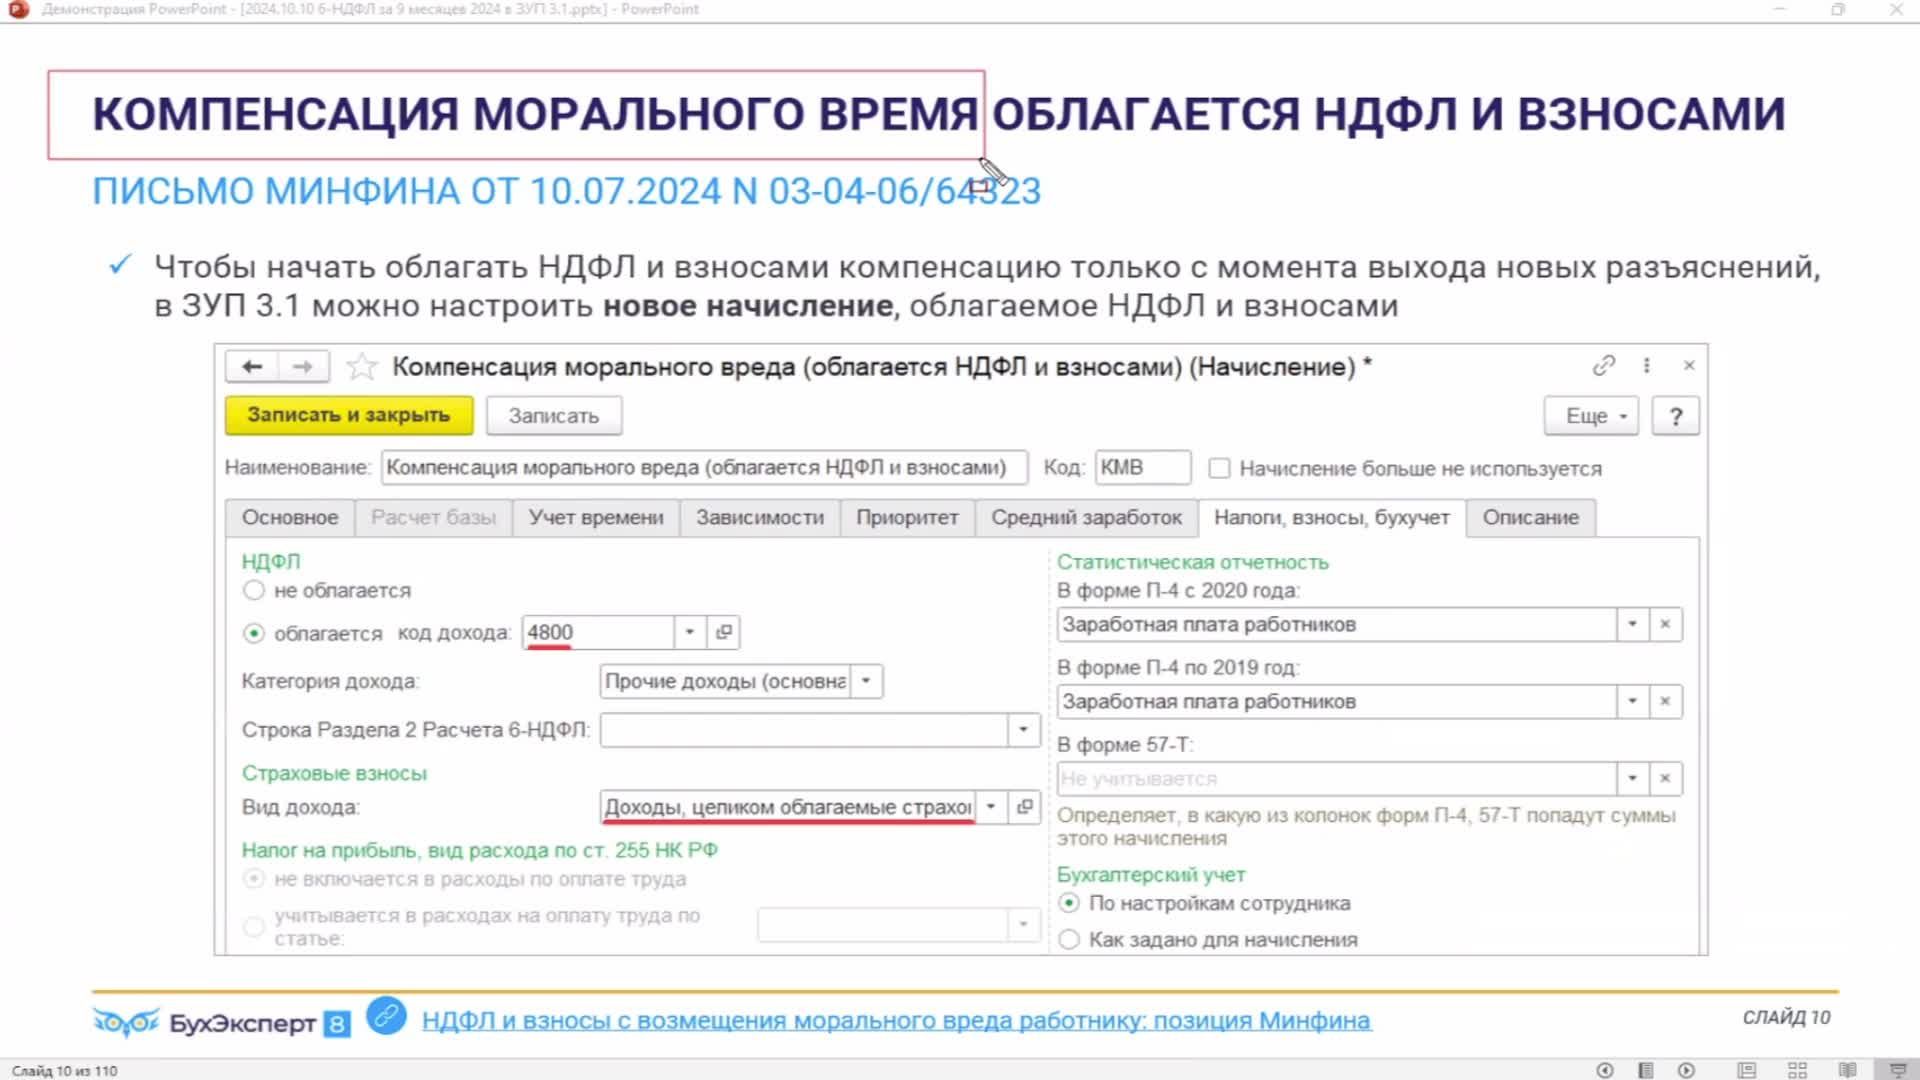The image size is (1920, 1080).
Task: Click the help question mark button
Action: click(x=1675, y=416)
